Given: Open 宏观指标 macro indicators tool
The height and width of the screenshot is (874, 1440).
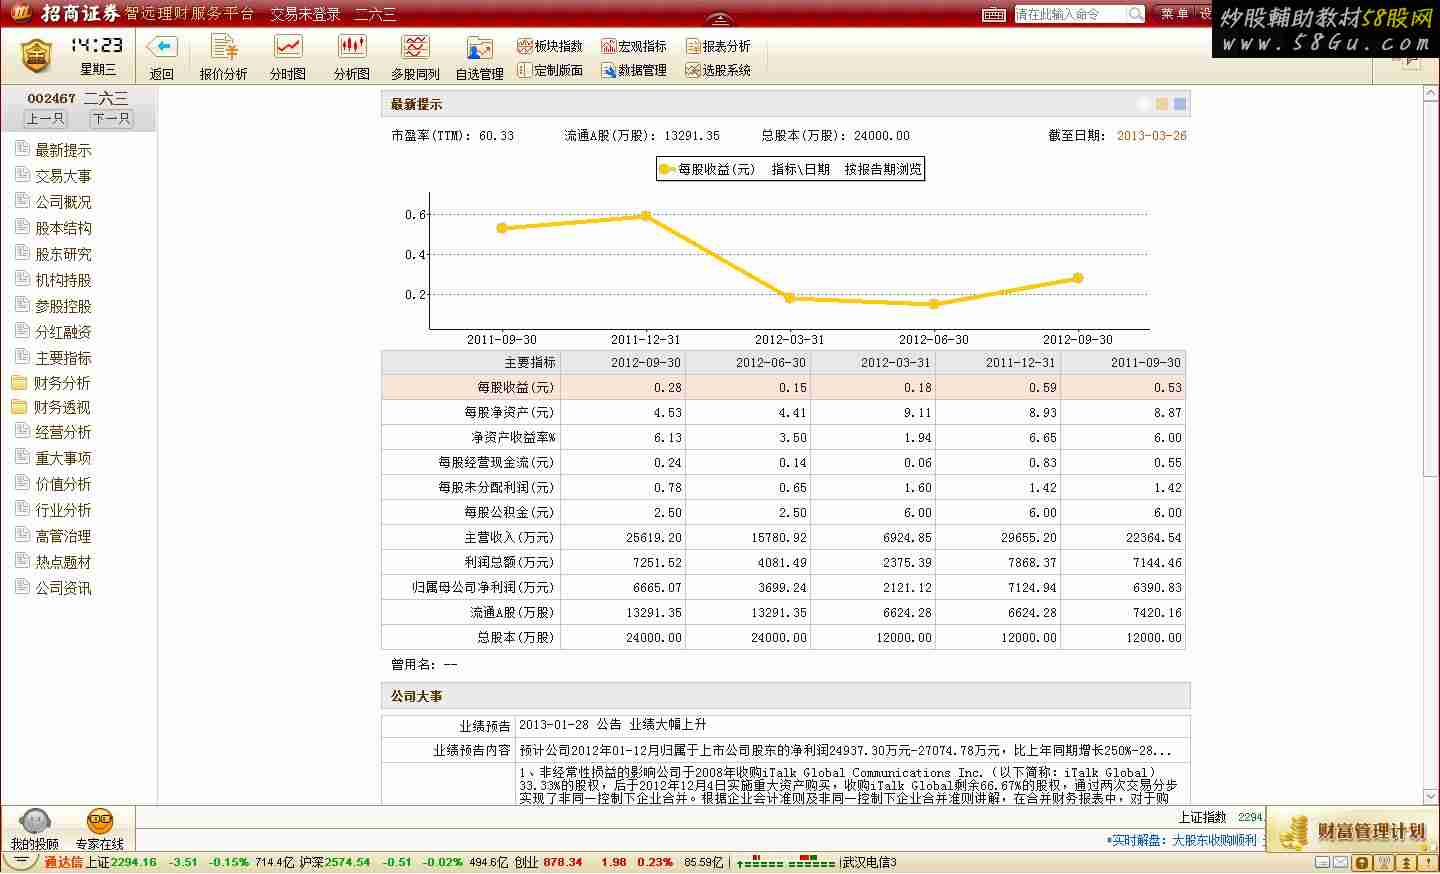Looking at the screenshot, I should (634, 46).
